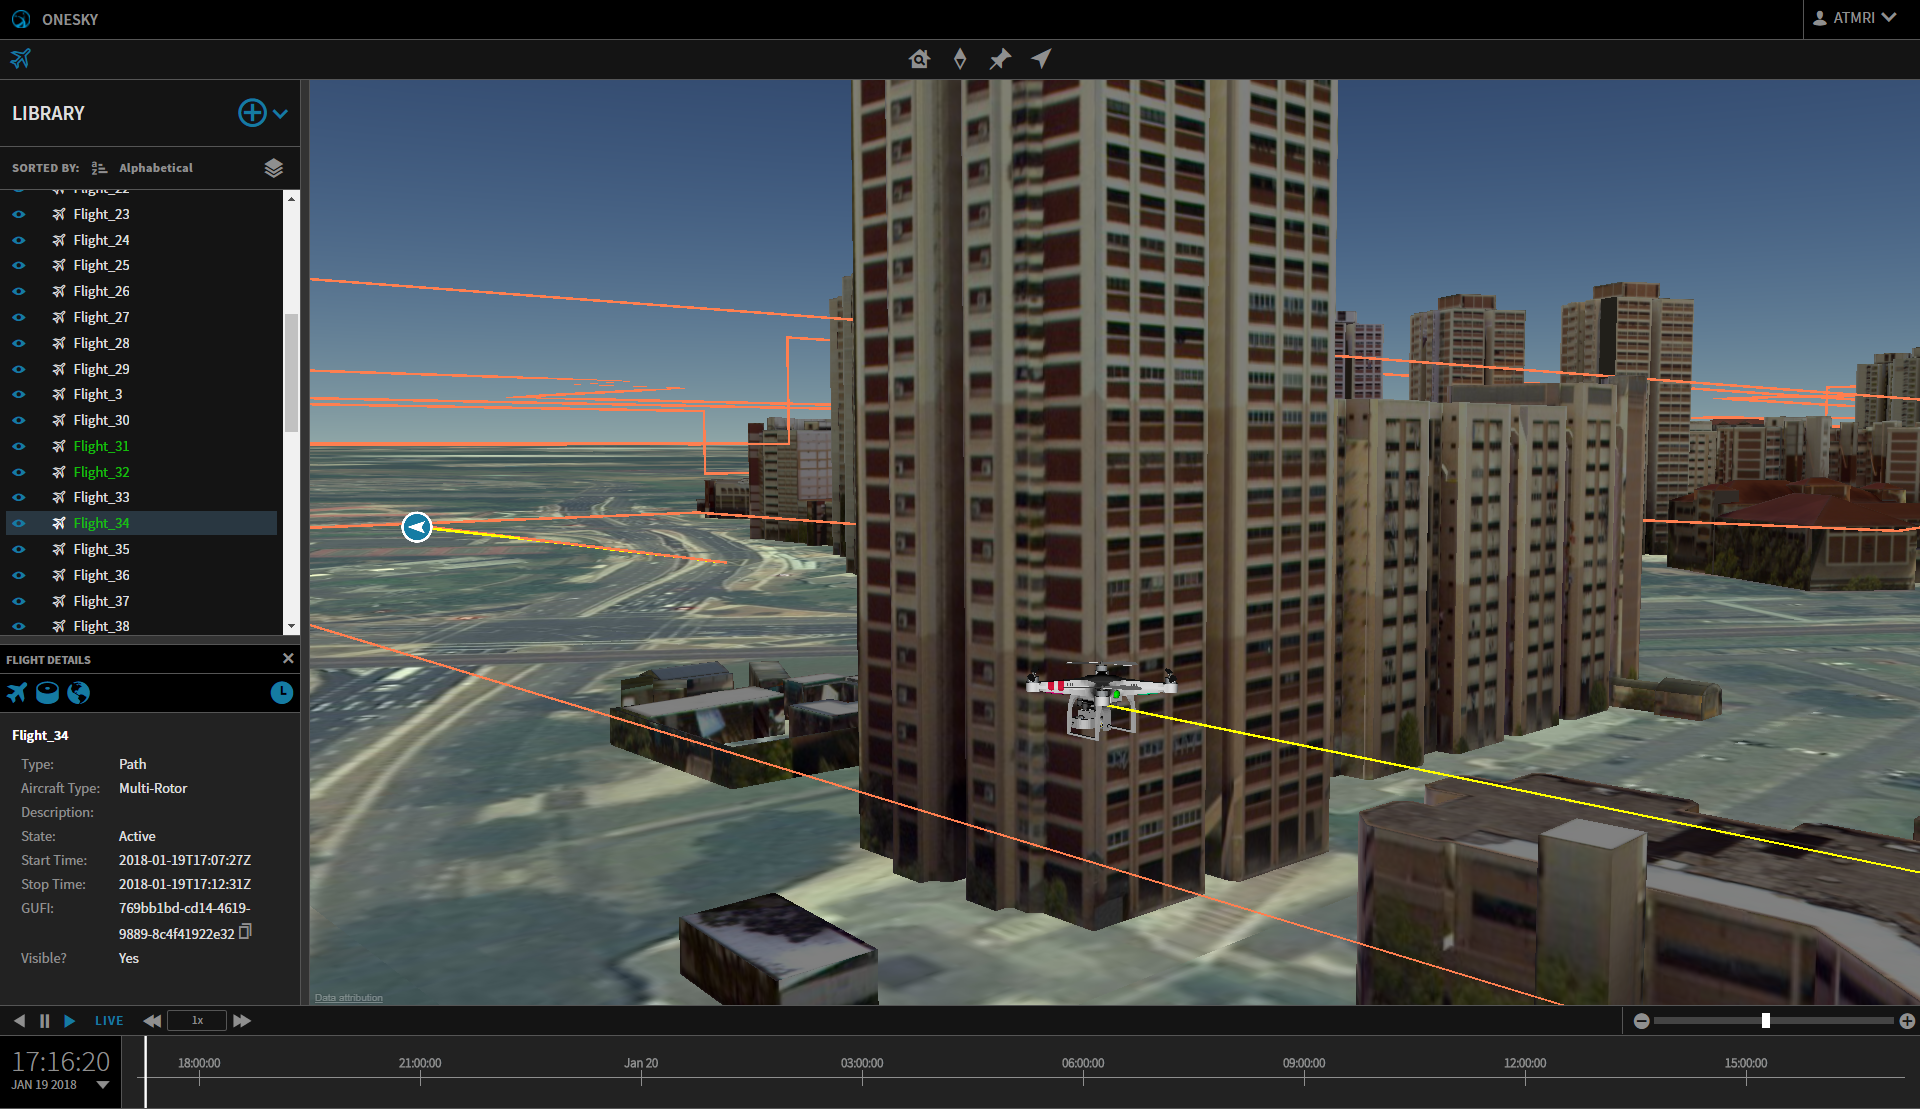Toggle visibility of Flight_32
The image size is (1920, 1109).
point(18,472)
